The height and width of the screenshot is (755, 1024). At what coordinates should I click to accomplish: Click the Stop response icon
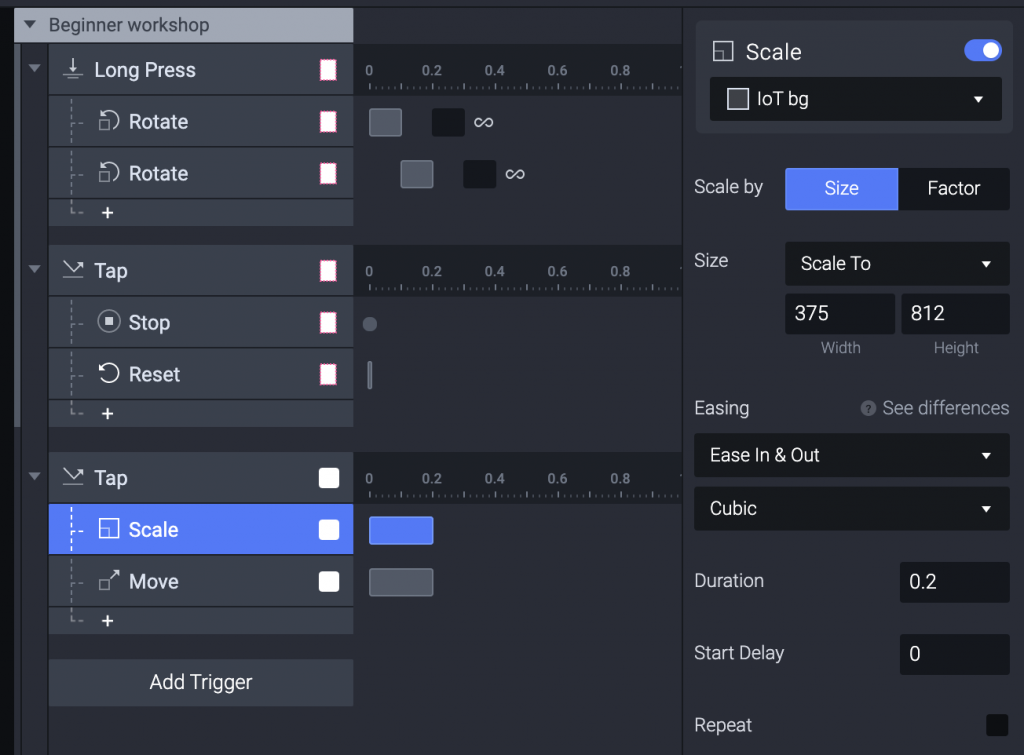click(108, 323)
